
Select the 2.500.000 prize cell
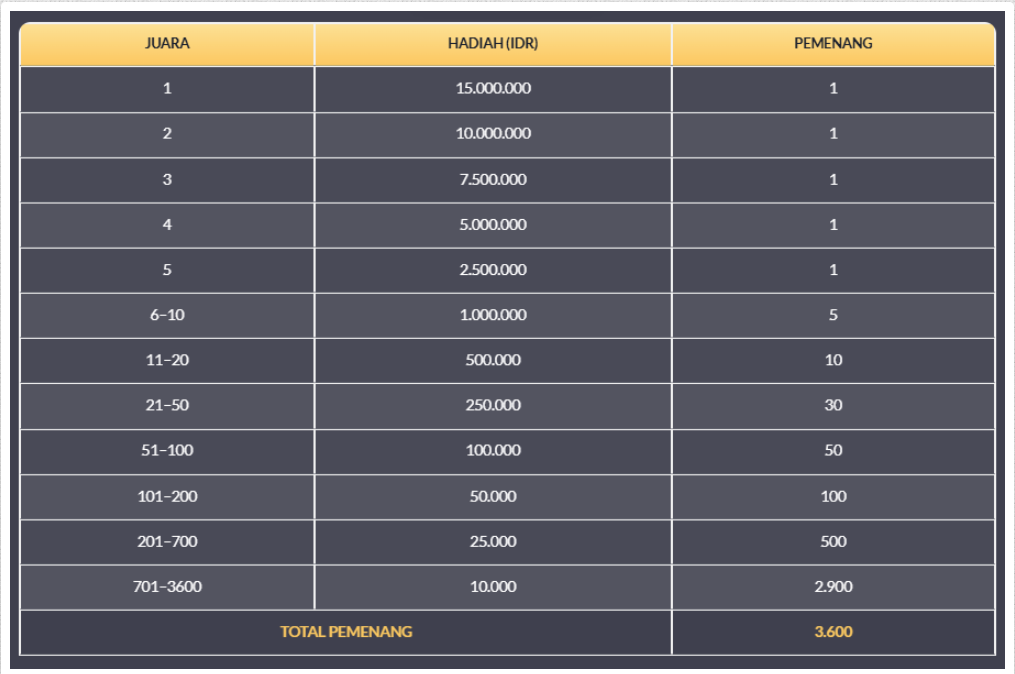pos(493,270)
